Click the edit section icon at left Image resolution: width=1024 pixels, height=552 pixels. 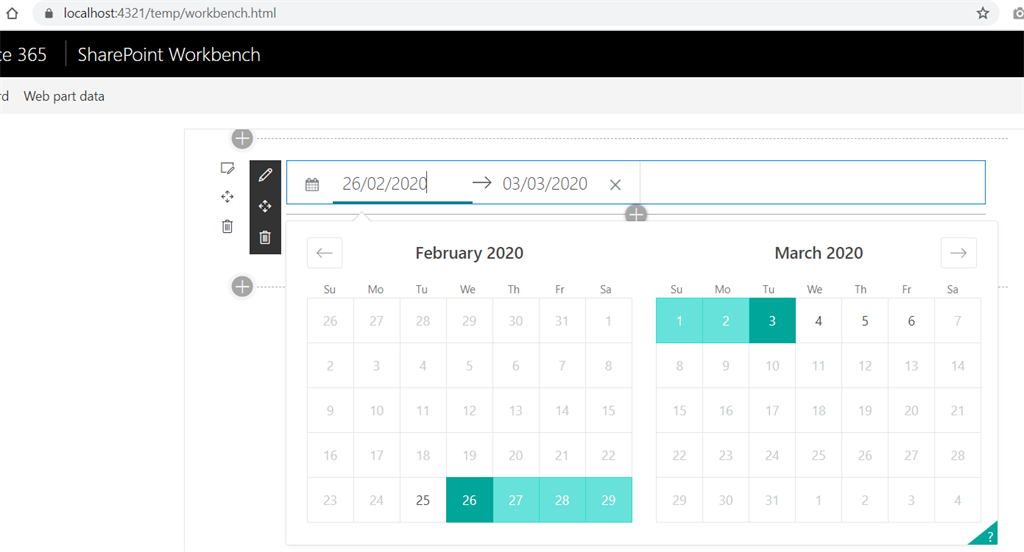pyautogui.click(x=227, y=169)
